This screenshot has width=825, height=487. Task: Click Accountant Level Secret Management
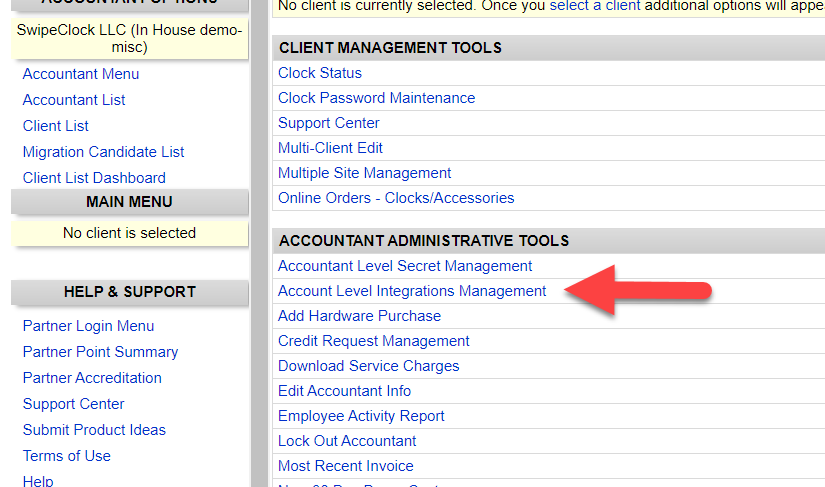click(405, 266)
